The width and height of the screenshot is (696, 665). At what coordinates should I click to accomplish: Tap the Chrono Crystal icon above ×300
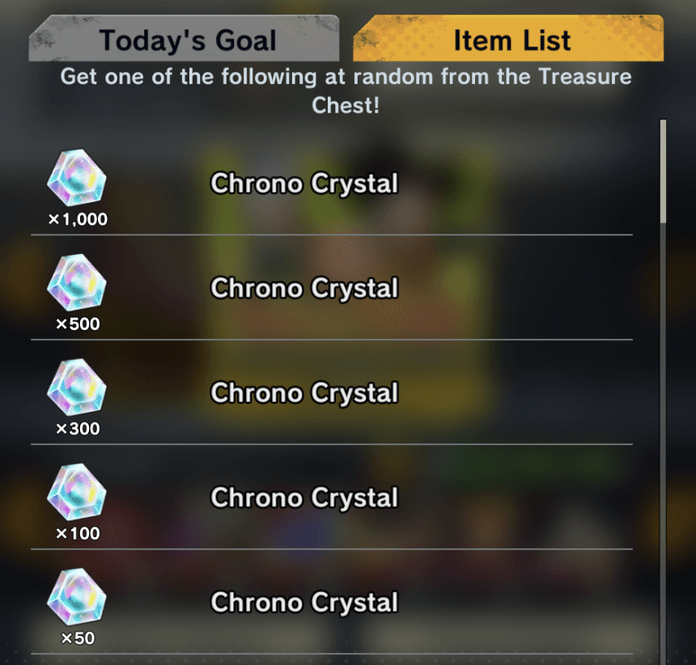[x=77, y=392]
